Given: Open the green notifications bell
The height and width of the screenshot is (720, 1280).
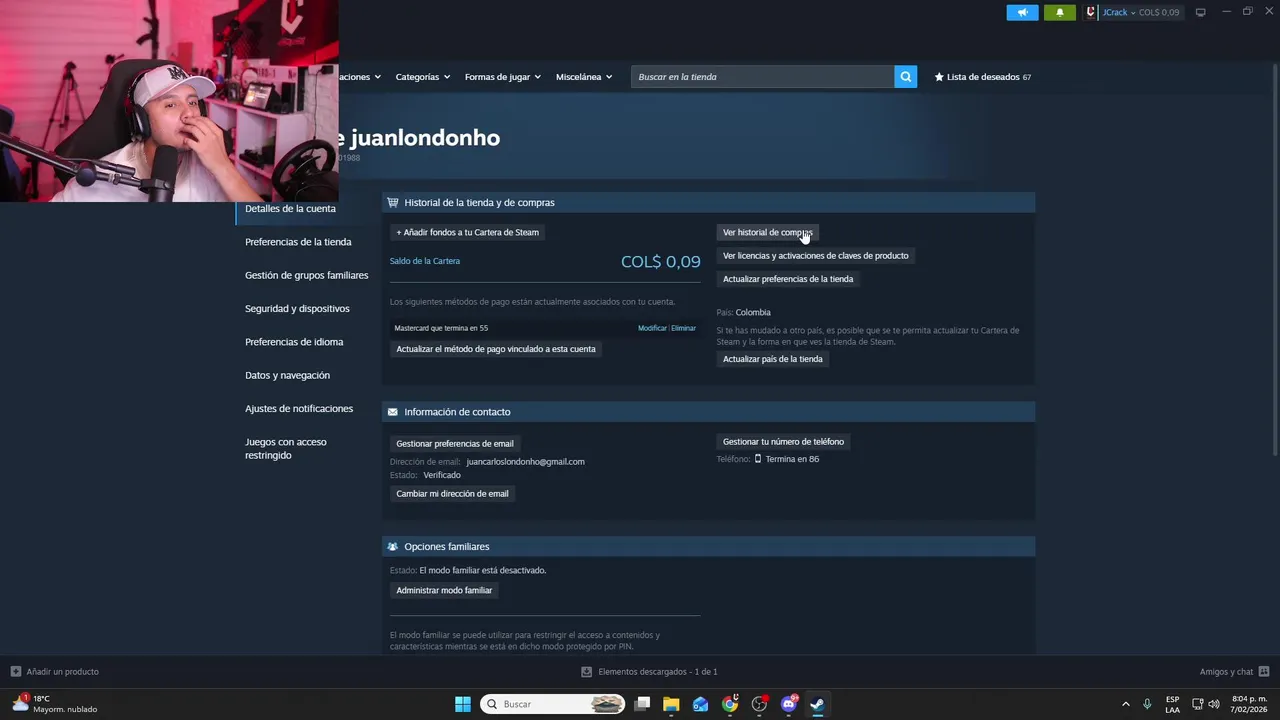Looking at the screenshot, I should (x=1060, y=13).
